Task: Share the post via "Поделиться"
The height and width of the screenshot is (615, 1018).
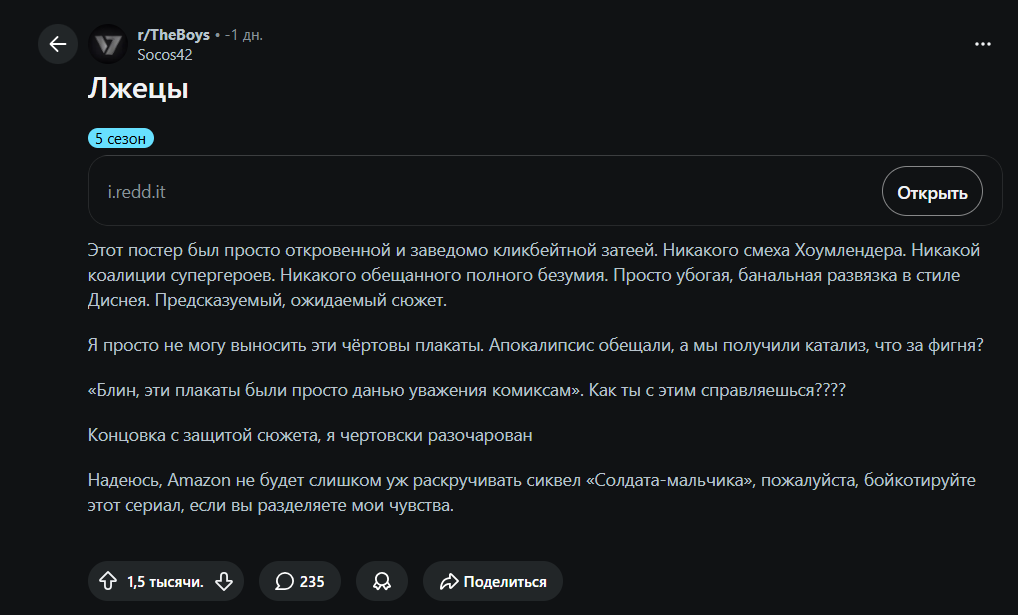Action: coord(493,581)
